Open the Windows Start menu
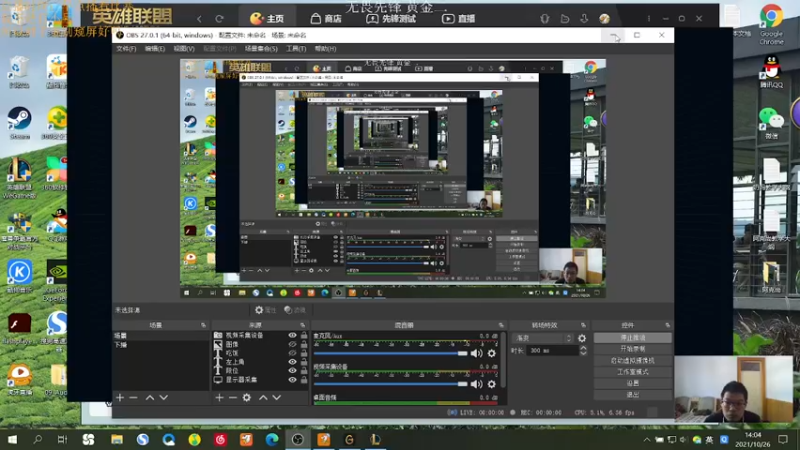 [12, 439]
